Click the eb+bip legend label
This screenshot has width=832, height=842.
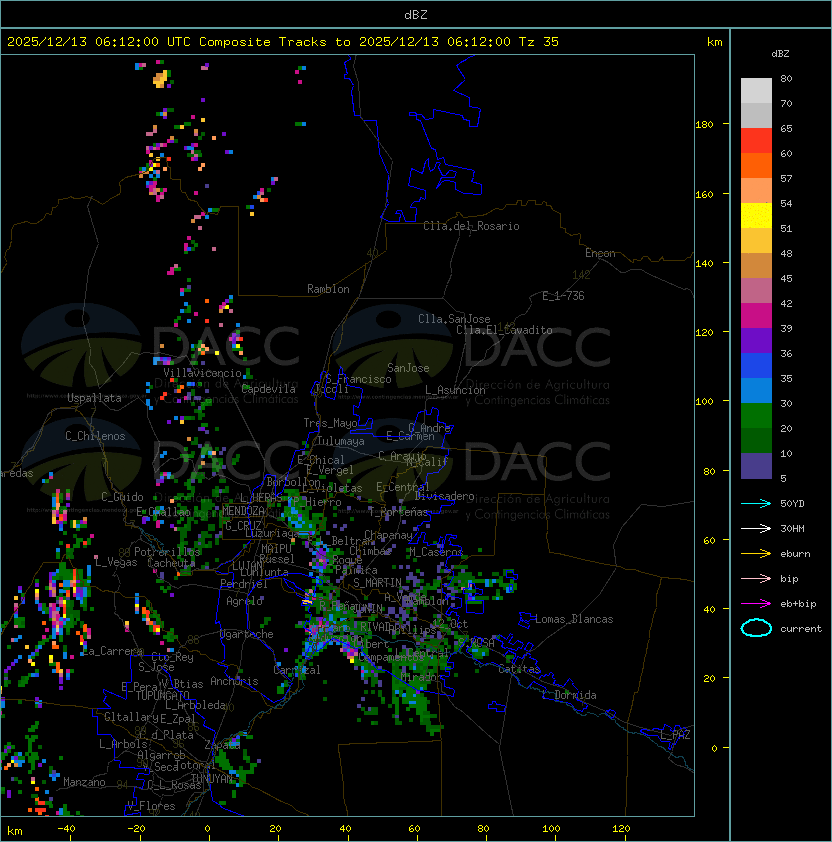(x=798, y=604)
